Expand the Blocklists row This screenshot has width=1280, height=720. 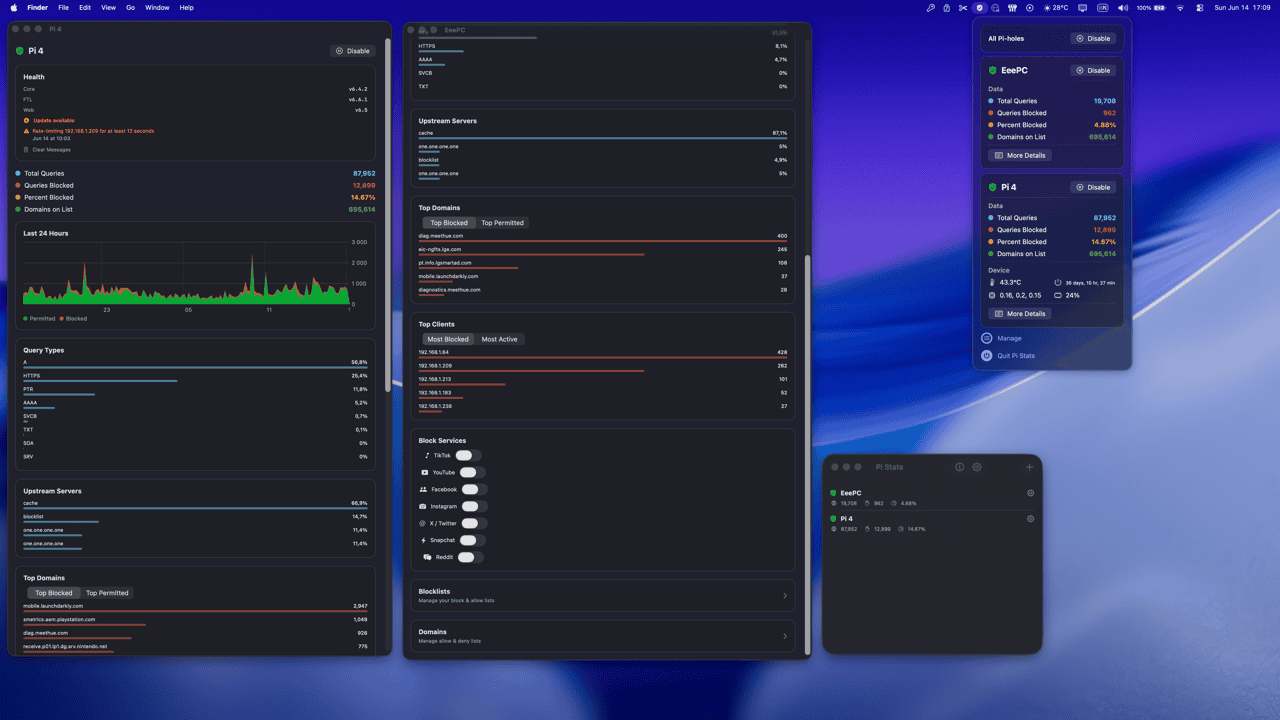pos(603,595)
